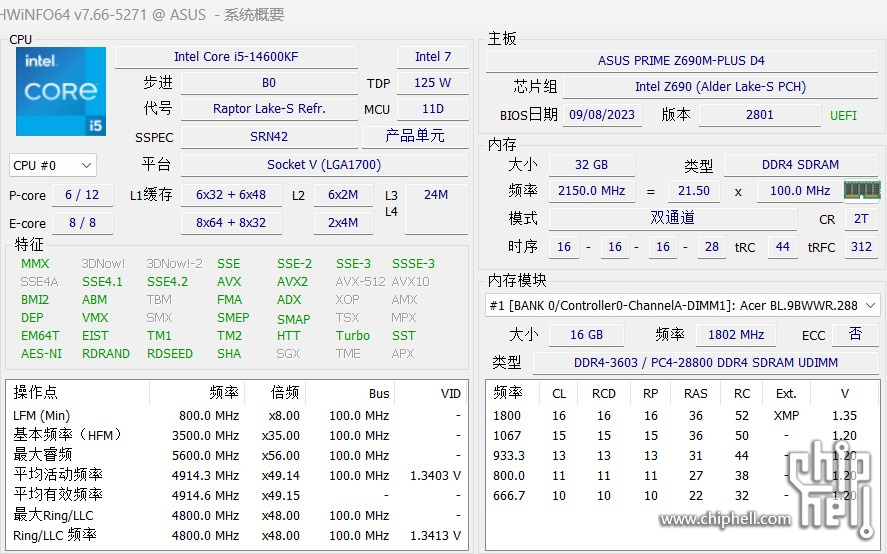The height and width of the screenshot is (554, 887).
Task: Click the DDR4-3603 / PC4-28800 type field
Action: (706, 363)
